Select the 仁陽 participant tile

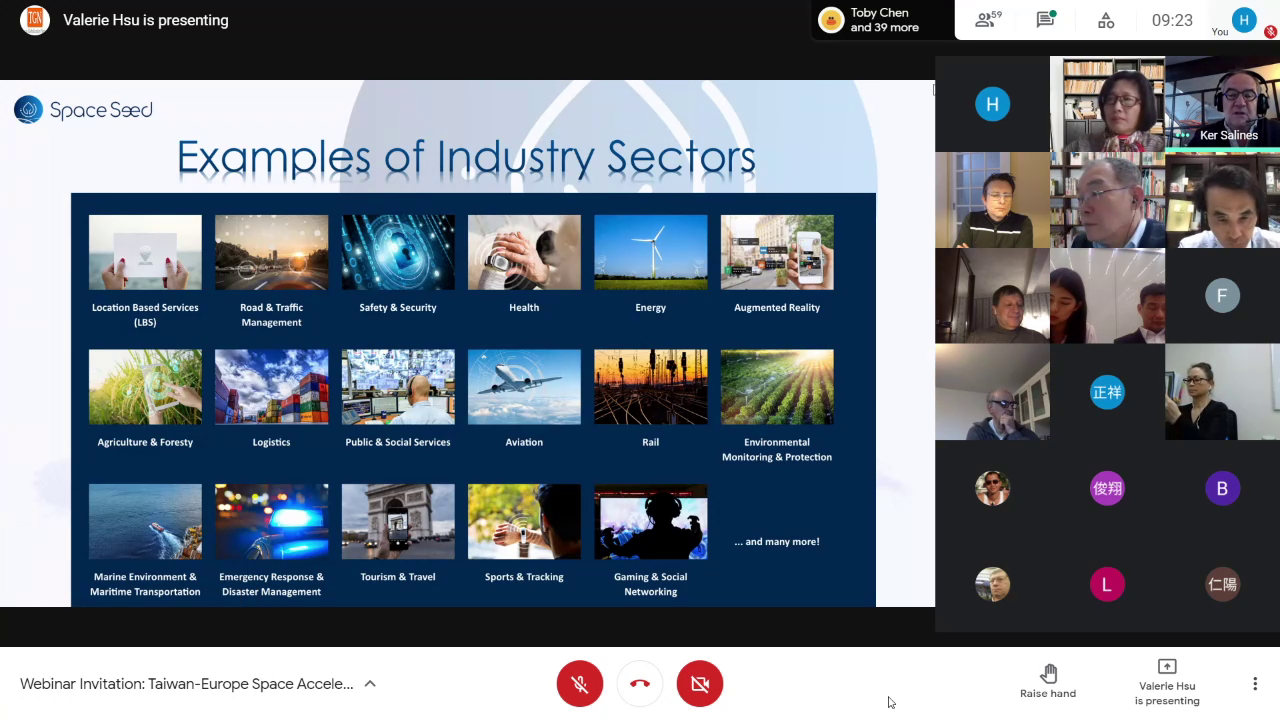tap(1222, 584)
